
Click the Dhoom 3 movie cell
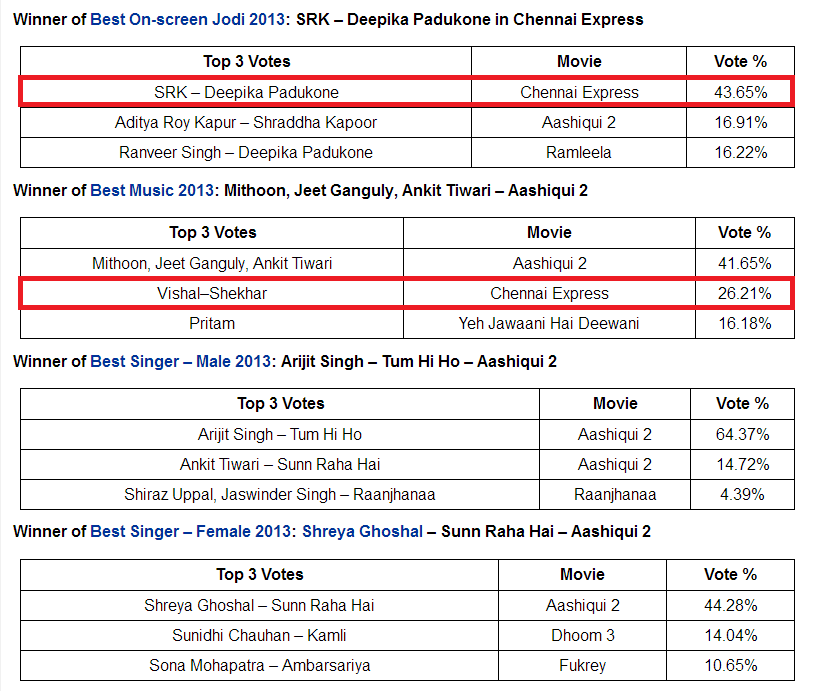point(582,635)
